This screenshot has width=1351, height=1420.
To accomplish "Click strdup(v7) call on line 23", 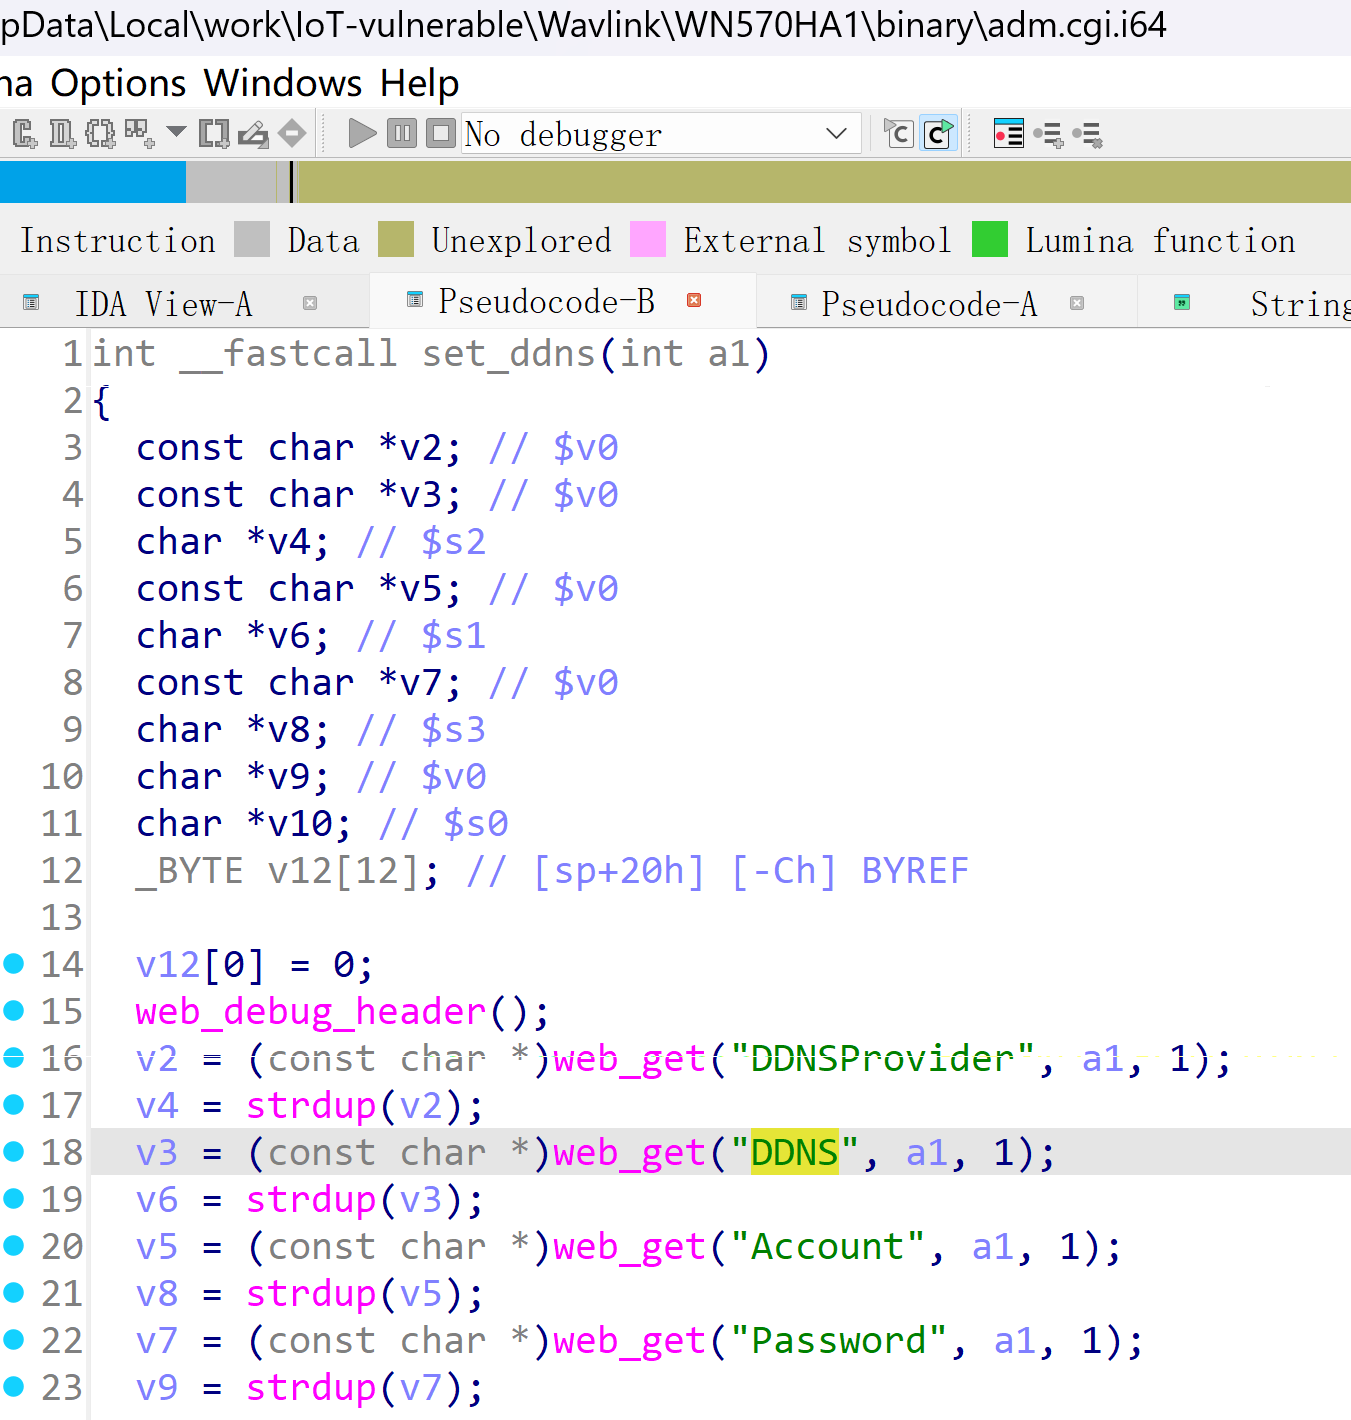I will click(x=355, y=1388).
